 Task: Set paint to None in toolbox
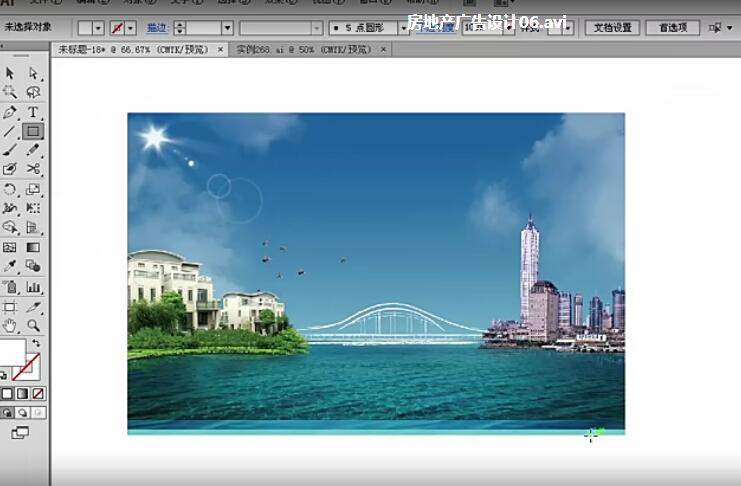pyautogui.click(x=38, y=393)
